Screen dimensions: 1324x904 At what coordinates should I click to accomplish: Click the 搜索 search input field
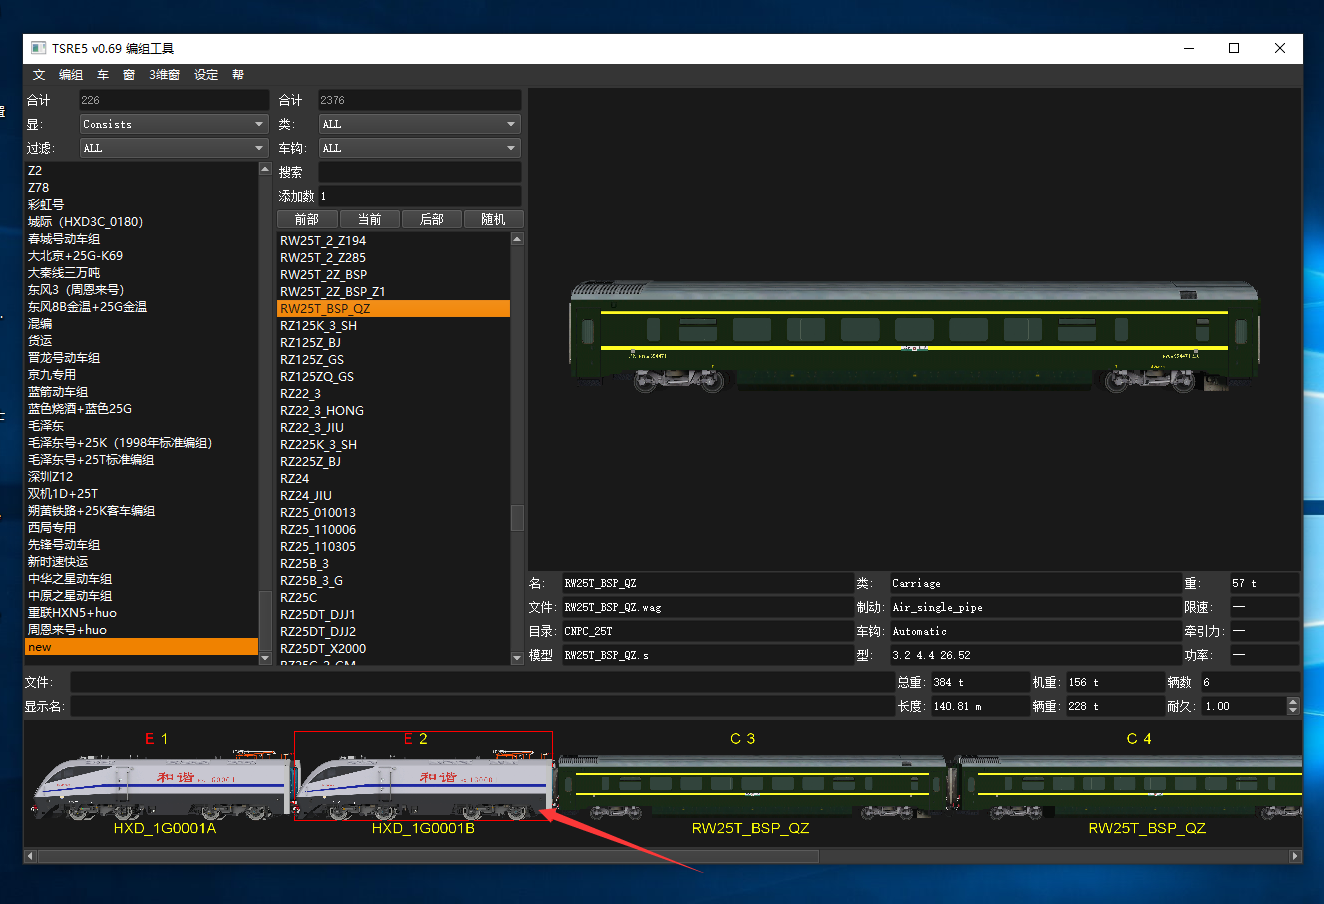(420, 172)
